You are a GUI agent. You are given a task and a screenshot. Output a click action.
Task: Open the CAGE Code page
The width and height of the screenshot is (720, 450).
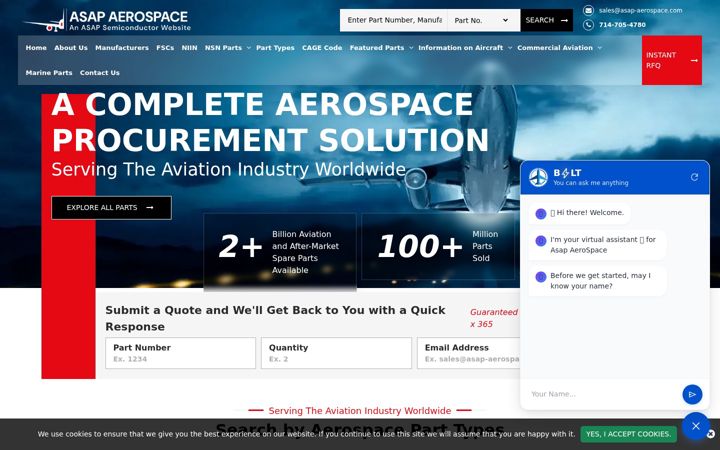tap(322, 48)
